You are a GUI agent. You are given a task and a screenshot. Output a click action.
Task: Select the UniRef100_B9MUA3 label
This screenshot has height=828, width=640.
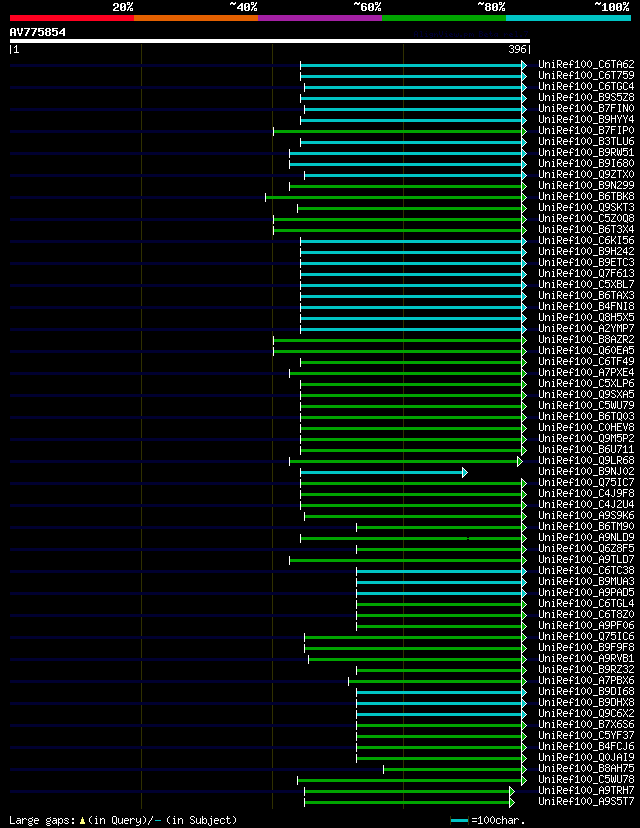click(586, 581)
